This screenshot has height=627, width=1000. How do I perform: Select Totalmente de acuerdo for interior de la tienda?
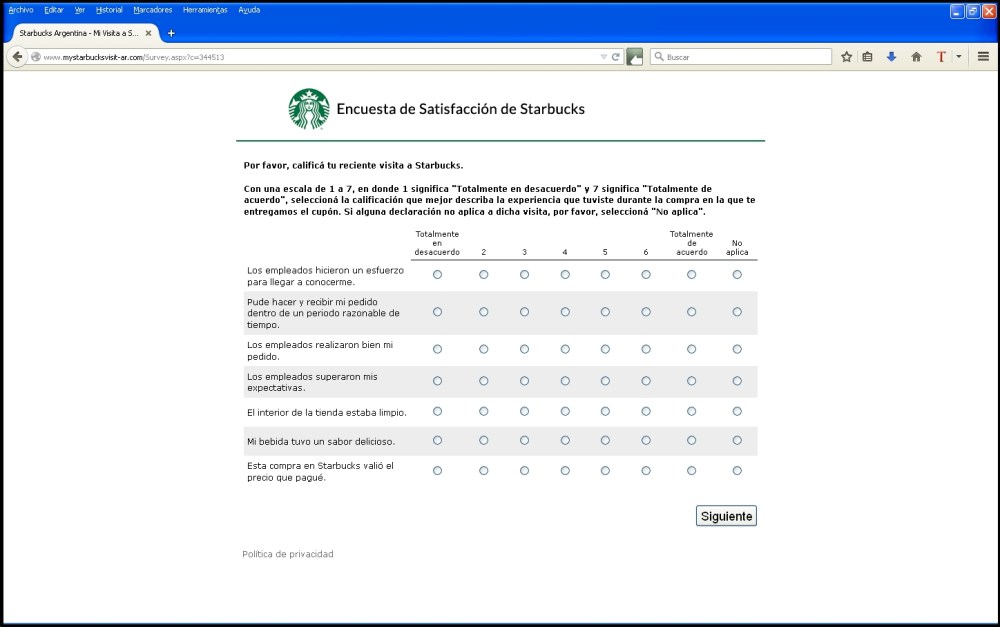pyautogui.click(x=691, y=411)
